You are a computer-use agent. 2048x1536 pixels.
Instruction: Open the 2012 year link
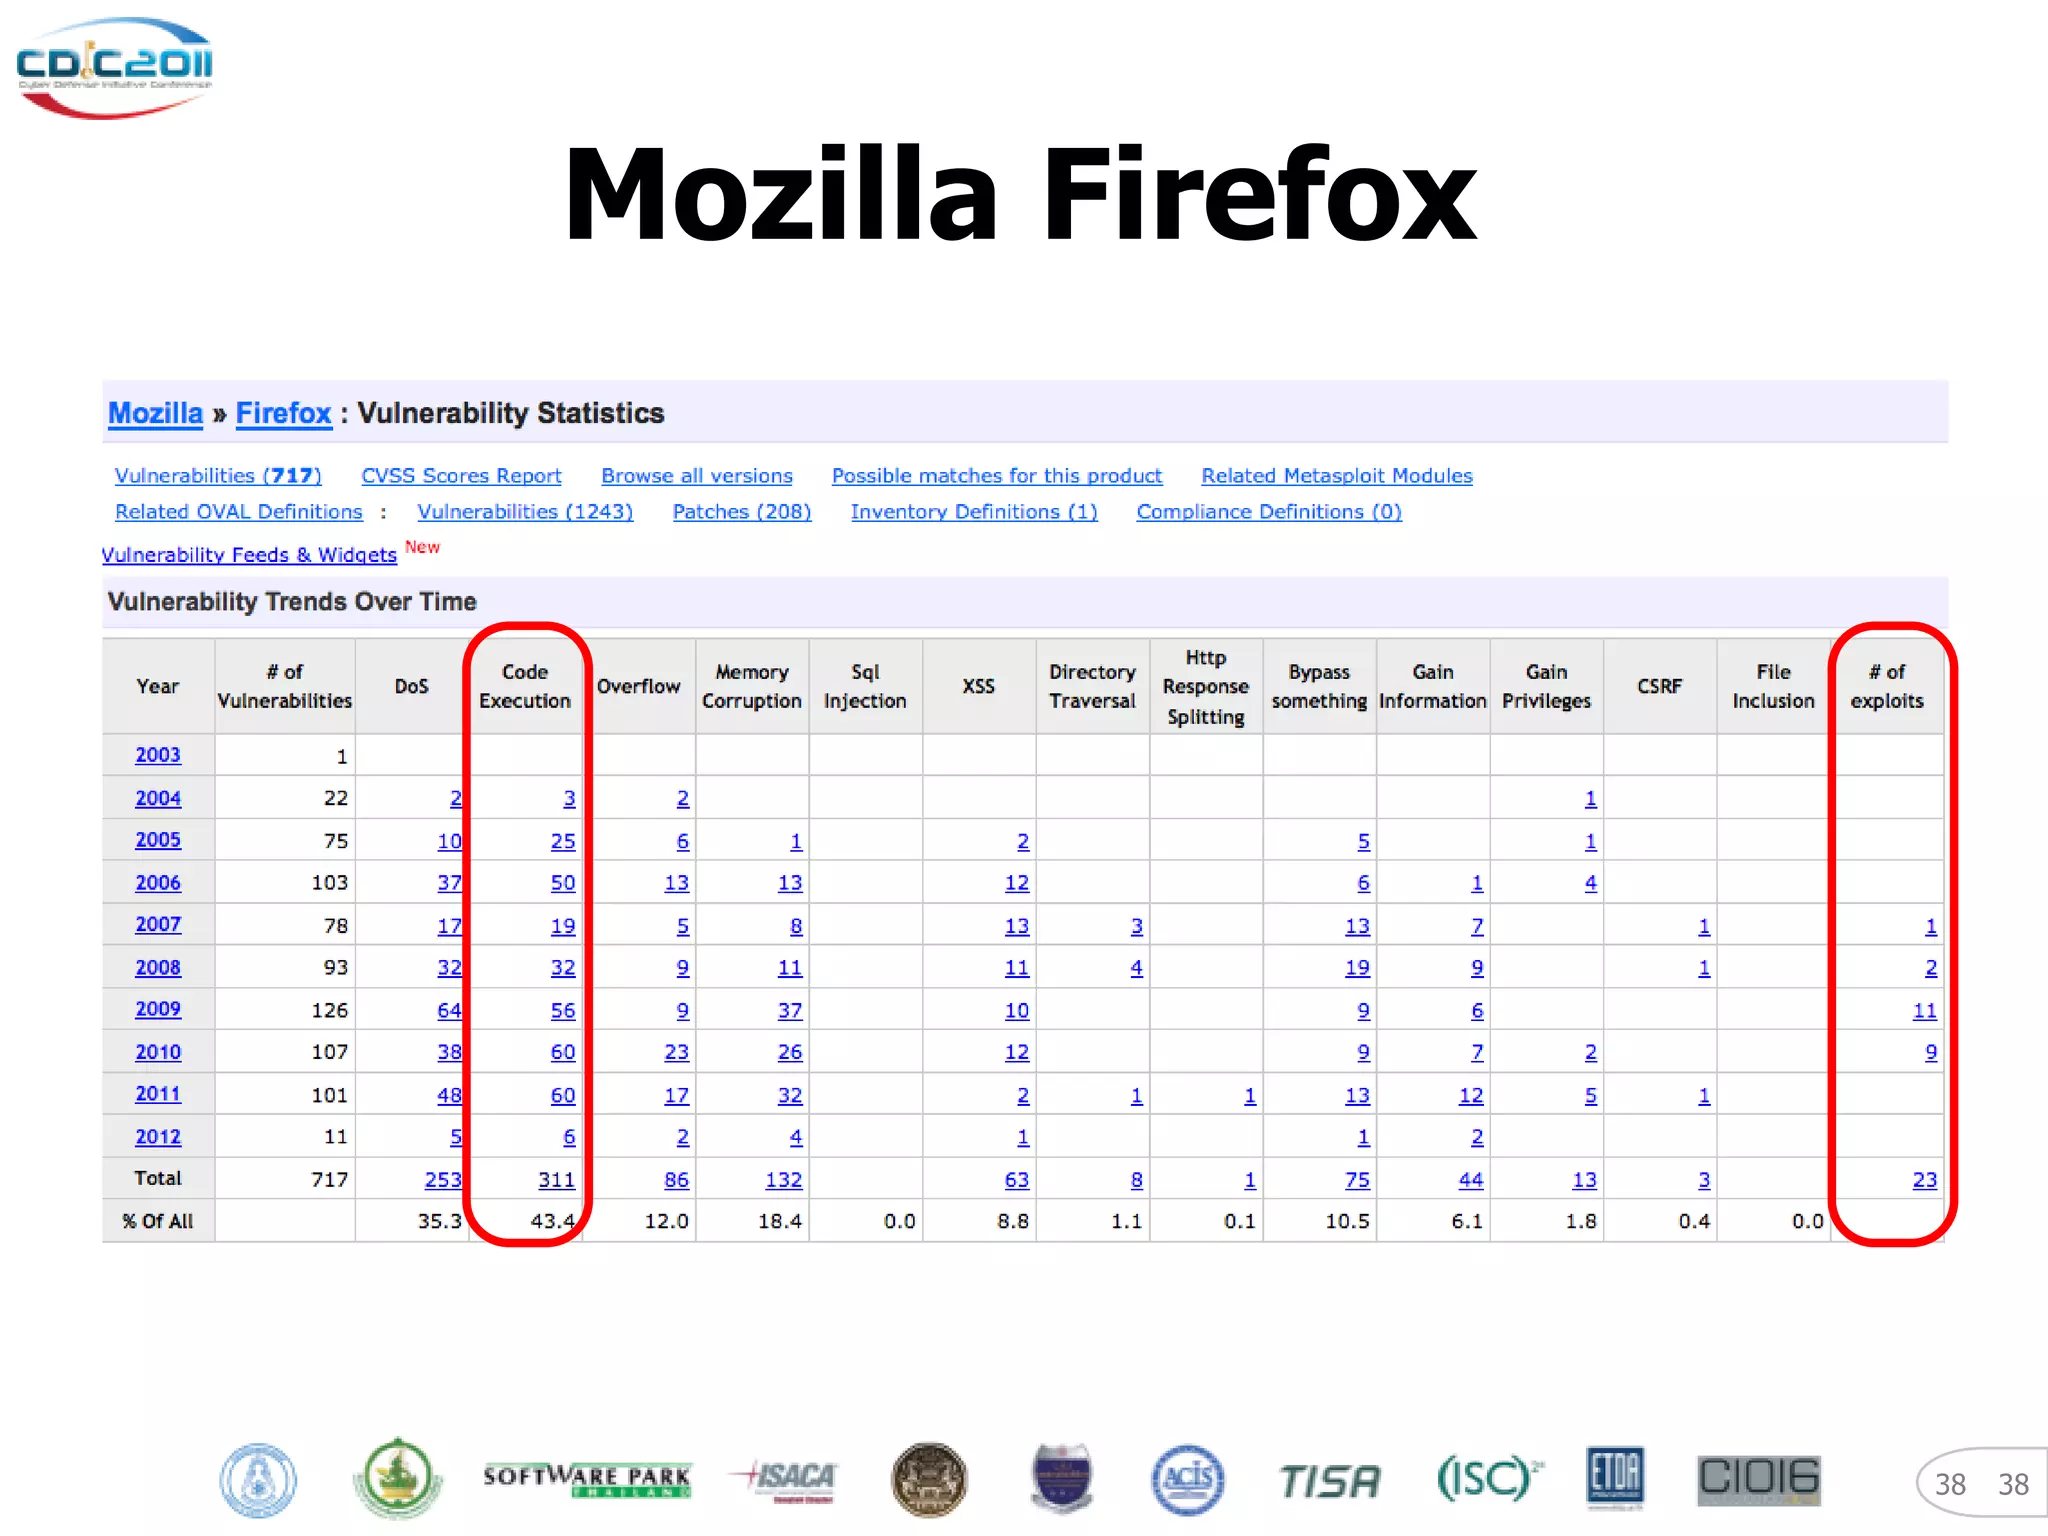pyautogui.click(x=158, y=1137)
